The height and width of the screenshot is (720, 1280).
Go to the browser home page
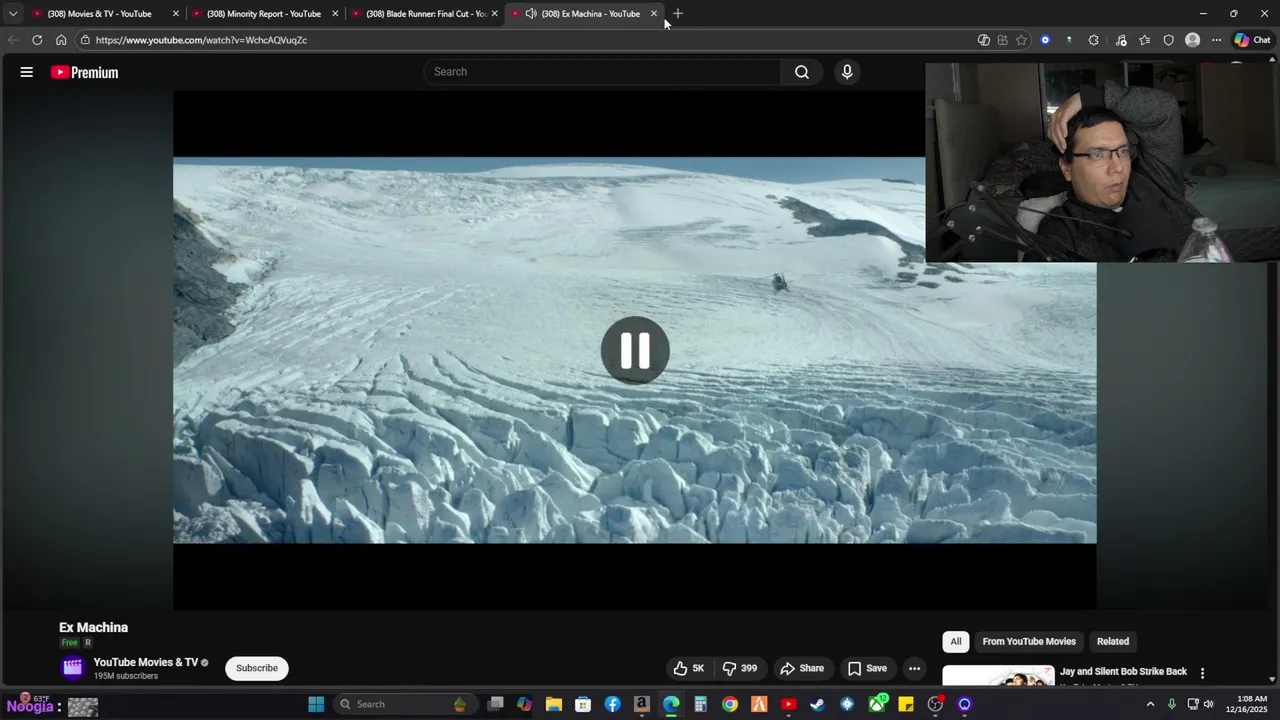point(61,40)
